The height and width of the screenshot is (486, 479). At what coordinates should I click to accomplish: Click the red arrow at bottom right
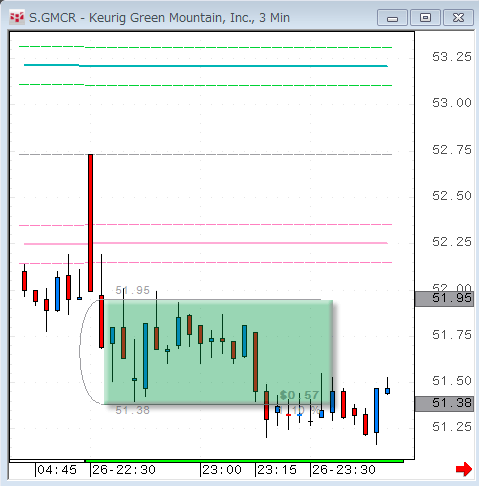click(464, 469)
